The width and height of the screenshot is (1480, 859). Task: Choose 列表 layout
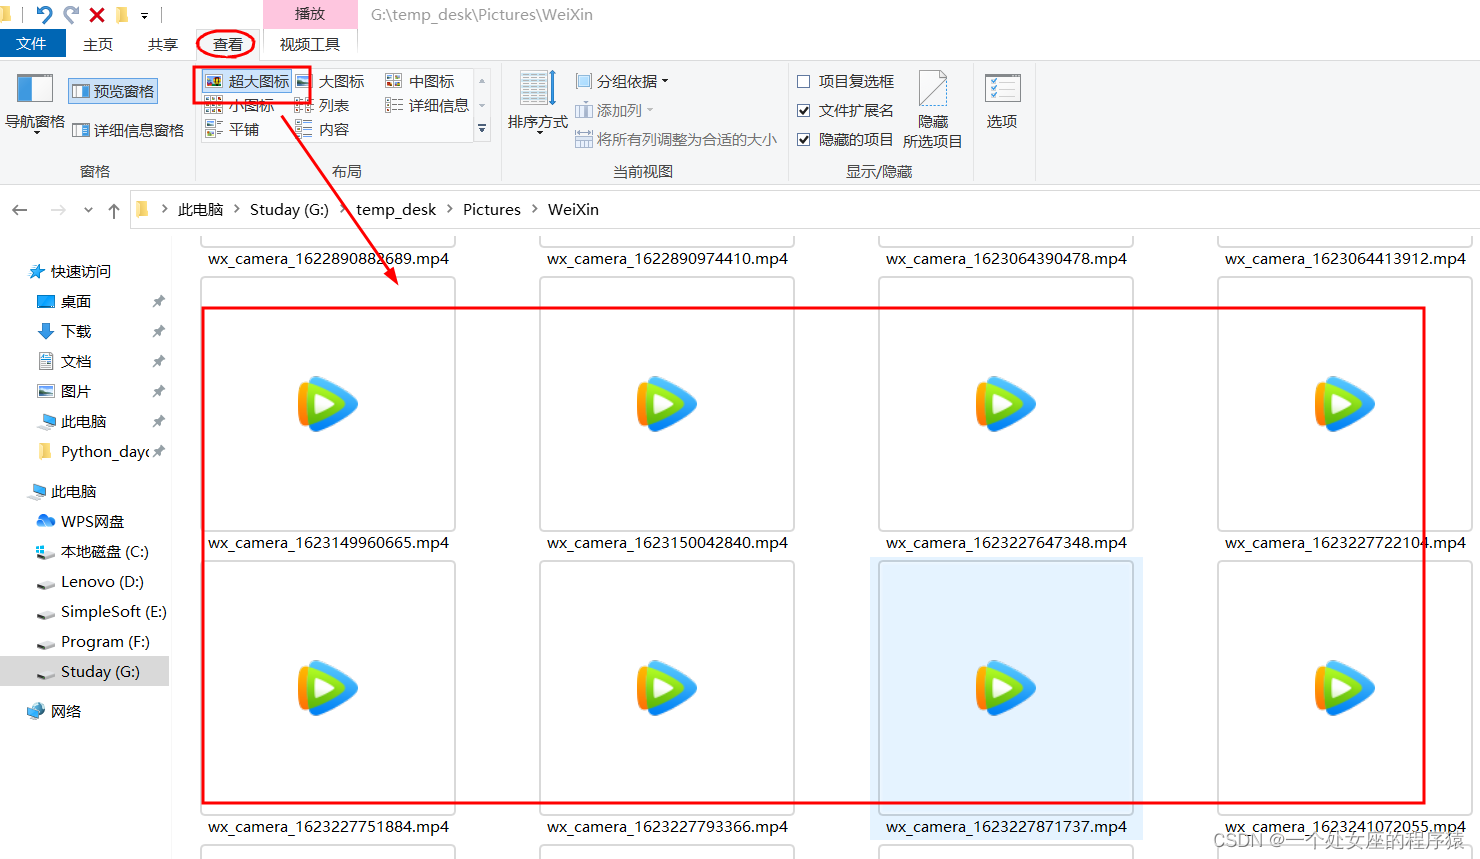tap(322, 105)
